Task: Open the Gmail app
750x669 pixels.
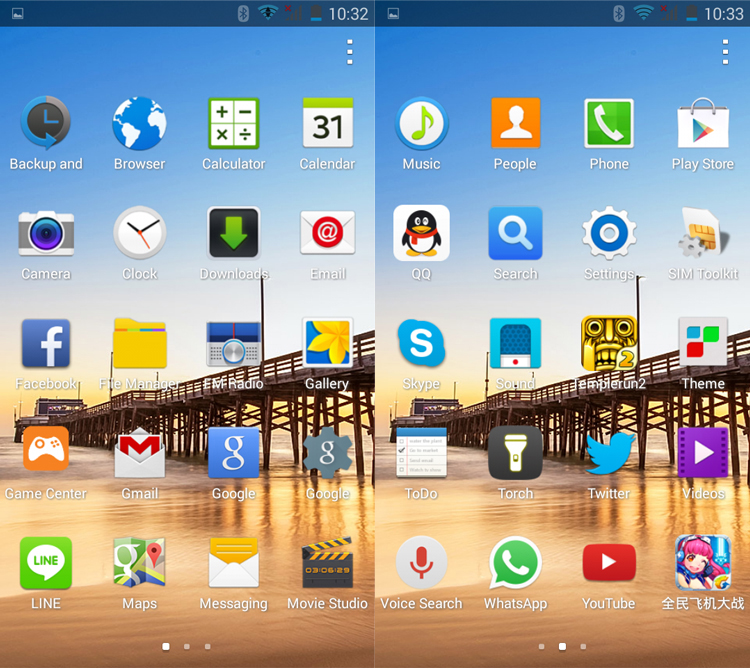Action: point(140,454)
